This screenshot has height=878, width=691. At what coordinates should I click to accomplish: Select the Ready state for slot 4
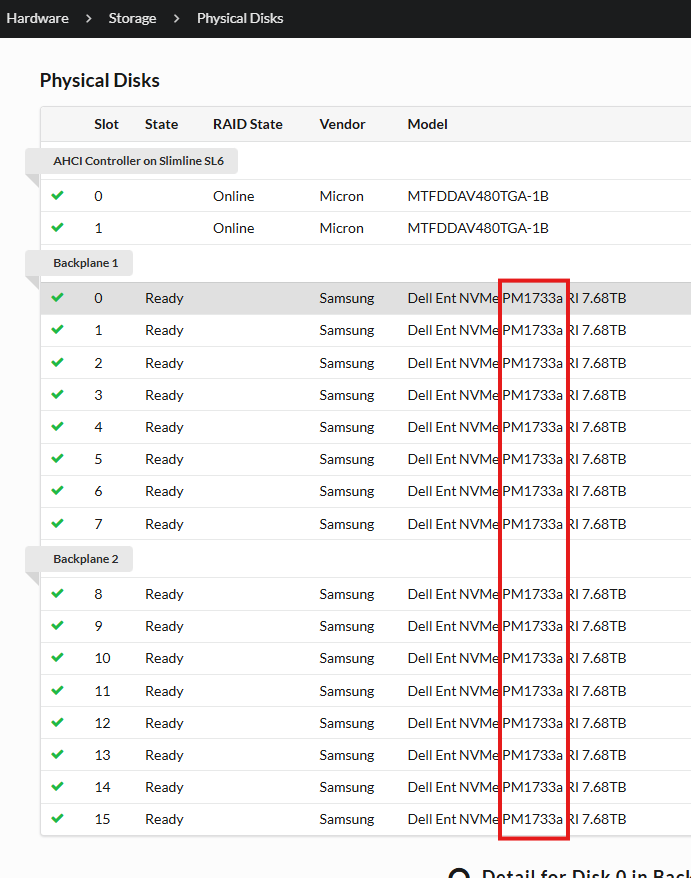point(164,427)
